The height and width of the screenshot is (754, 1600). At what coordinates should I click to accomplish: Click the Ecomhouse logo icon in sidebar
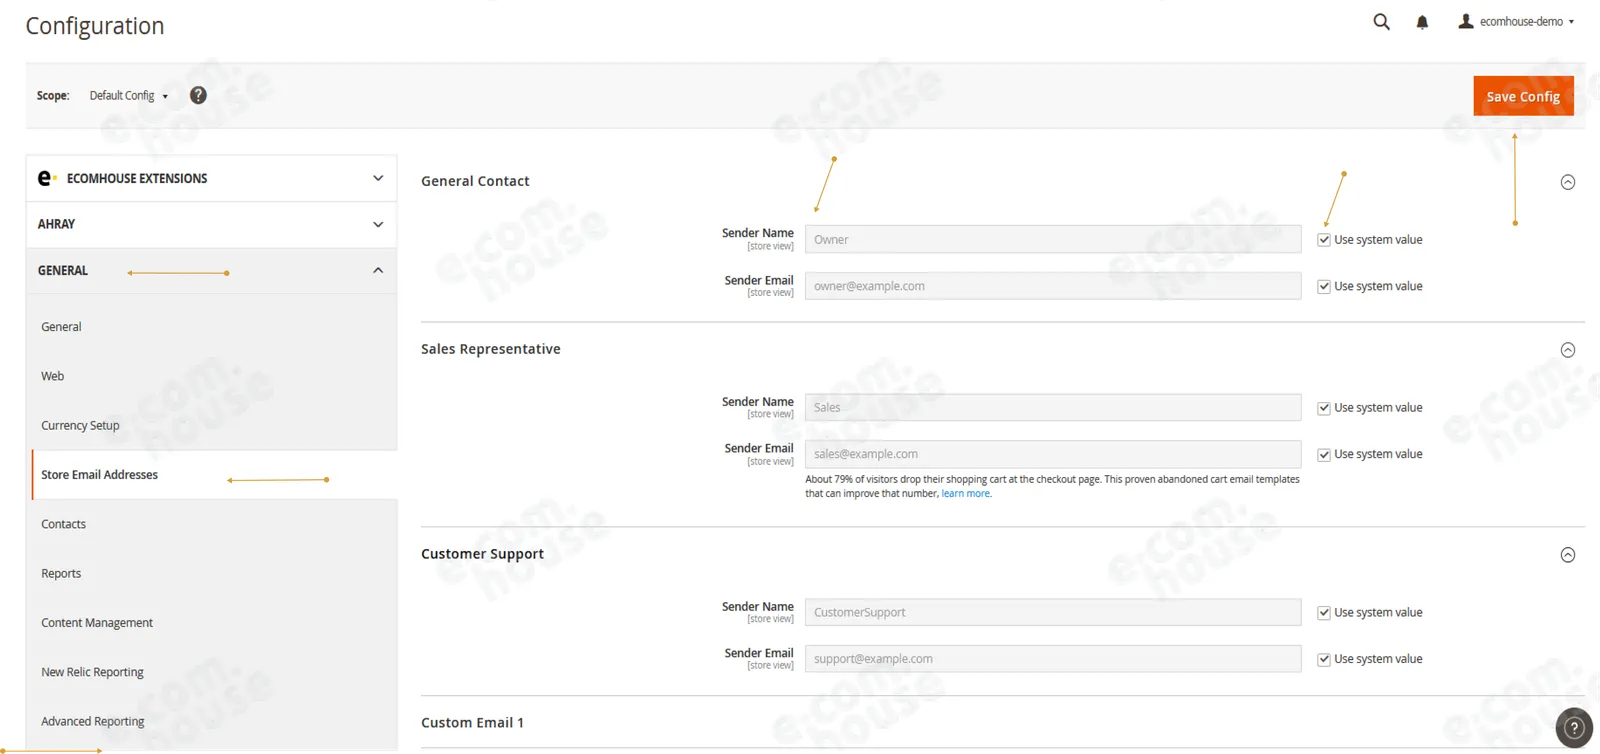click(47, 178)
